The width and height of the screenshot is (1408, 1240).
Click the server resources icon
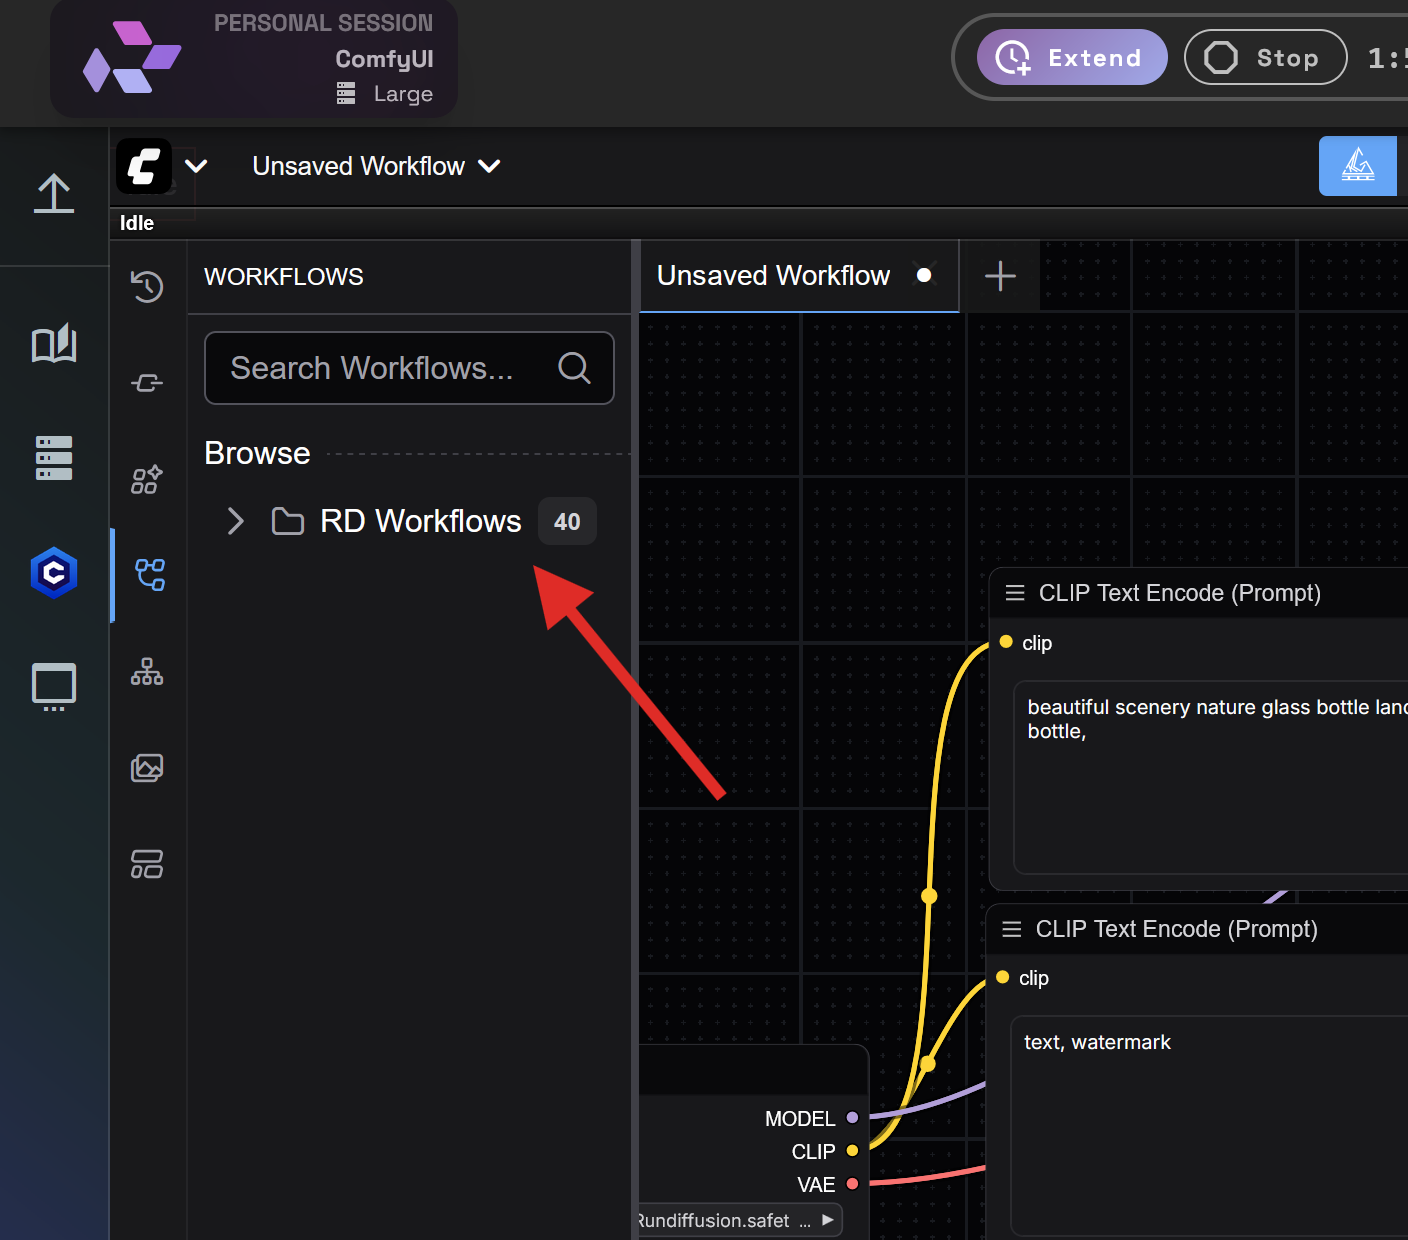pos(54,458)
